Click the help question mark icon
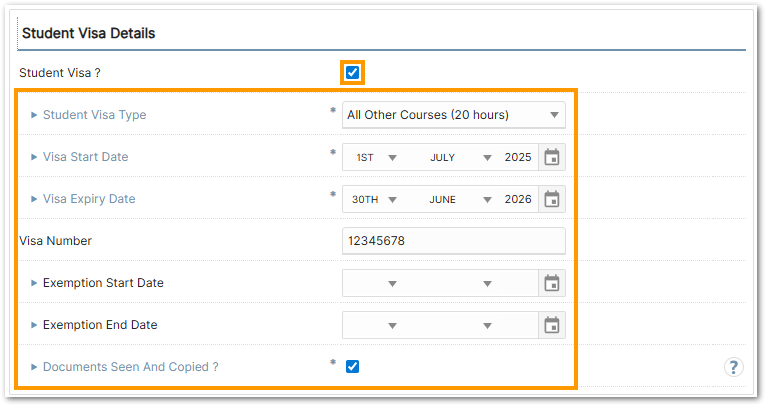Image resolution: width=768 pixels, height=406 pixels. (x=733, y=367)
